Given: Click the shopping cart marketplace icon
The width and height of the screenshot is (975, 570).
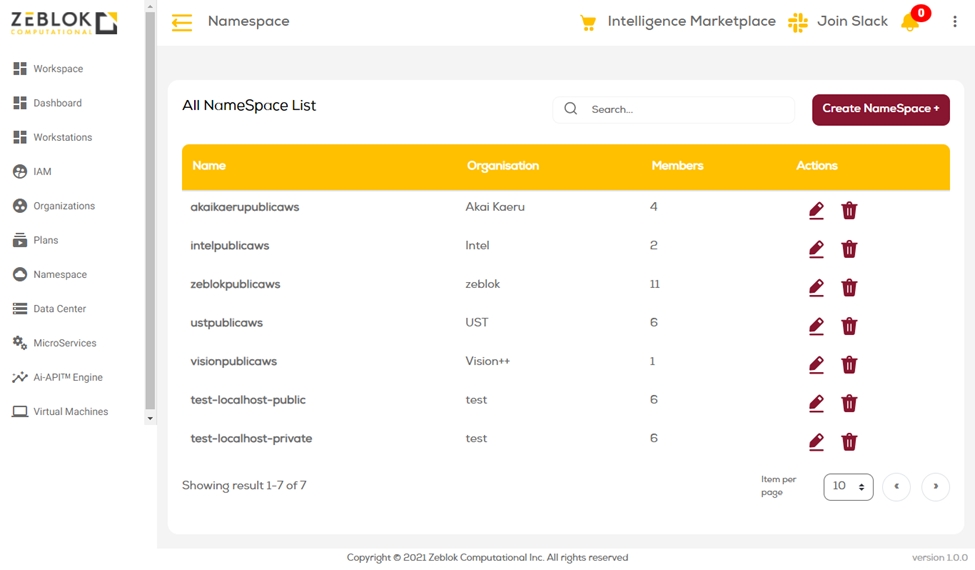Looking at the screenshot, I should [x=588, y=22].
